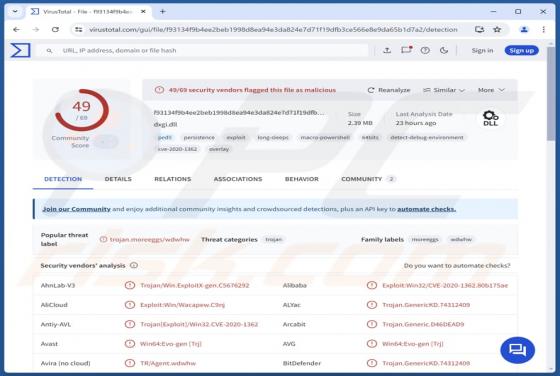Expand the Similar dropdown
This screenshot has height=376, width=560.
pos(444,90)
